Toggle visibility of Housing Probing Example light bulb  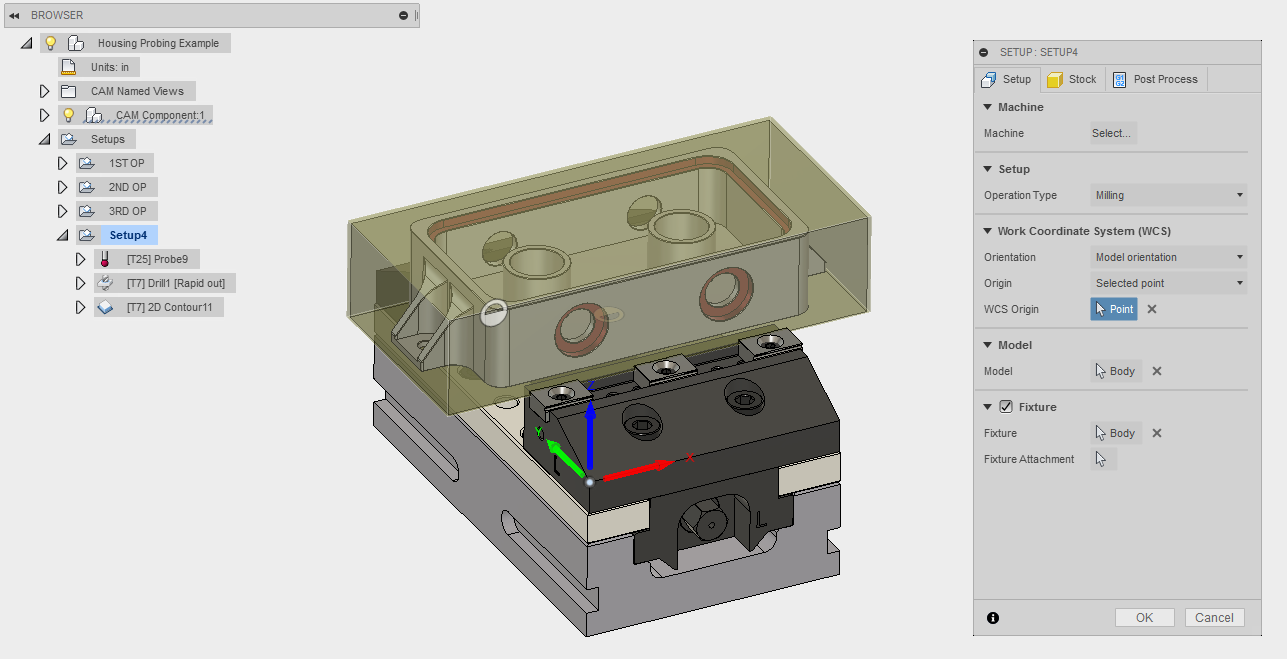tap(50, 42)
